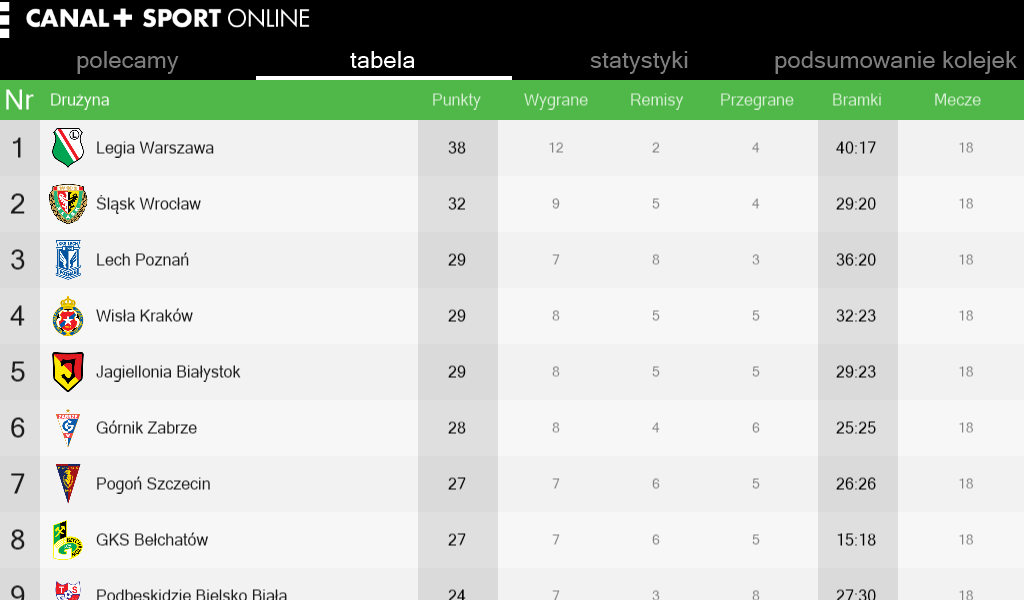
Task: Click Legia's 12 wins cell
Action: (556, 148)
